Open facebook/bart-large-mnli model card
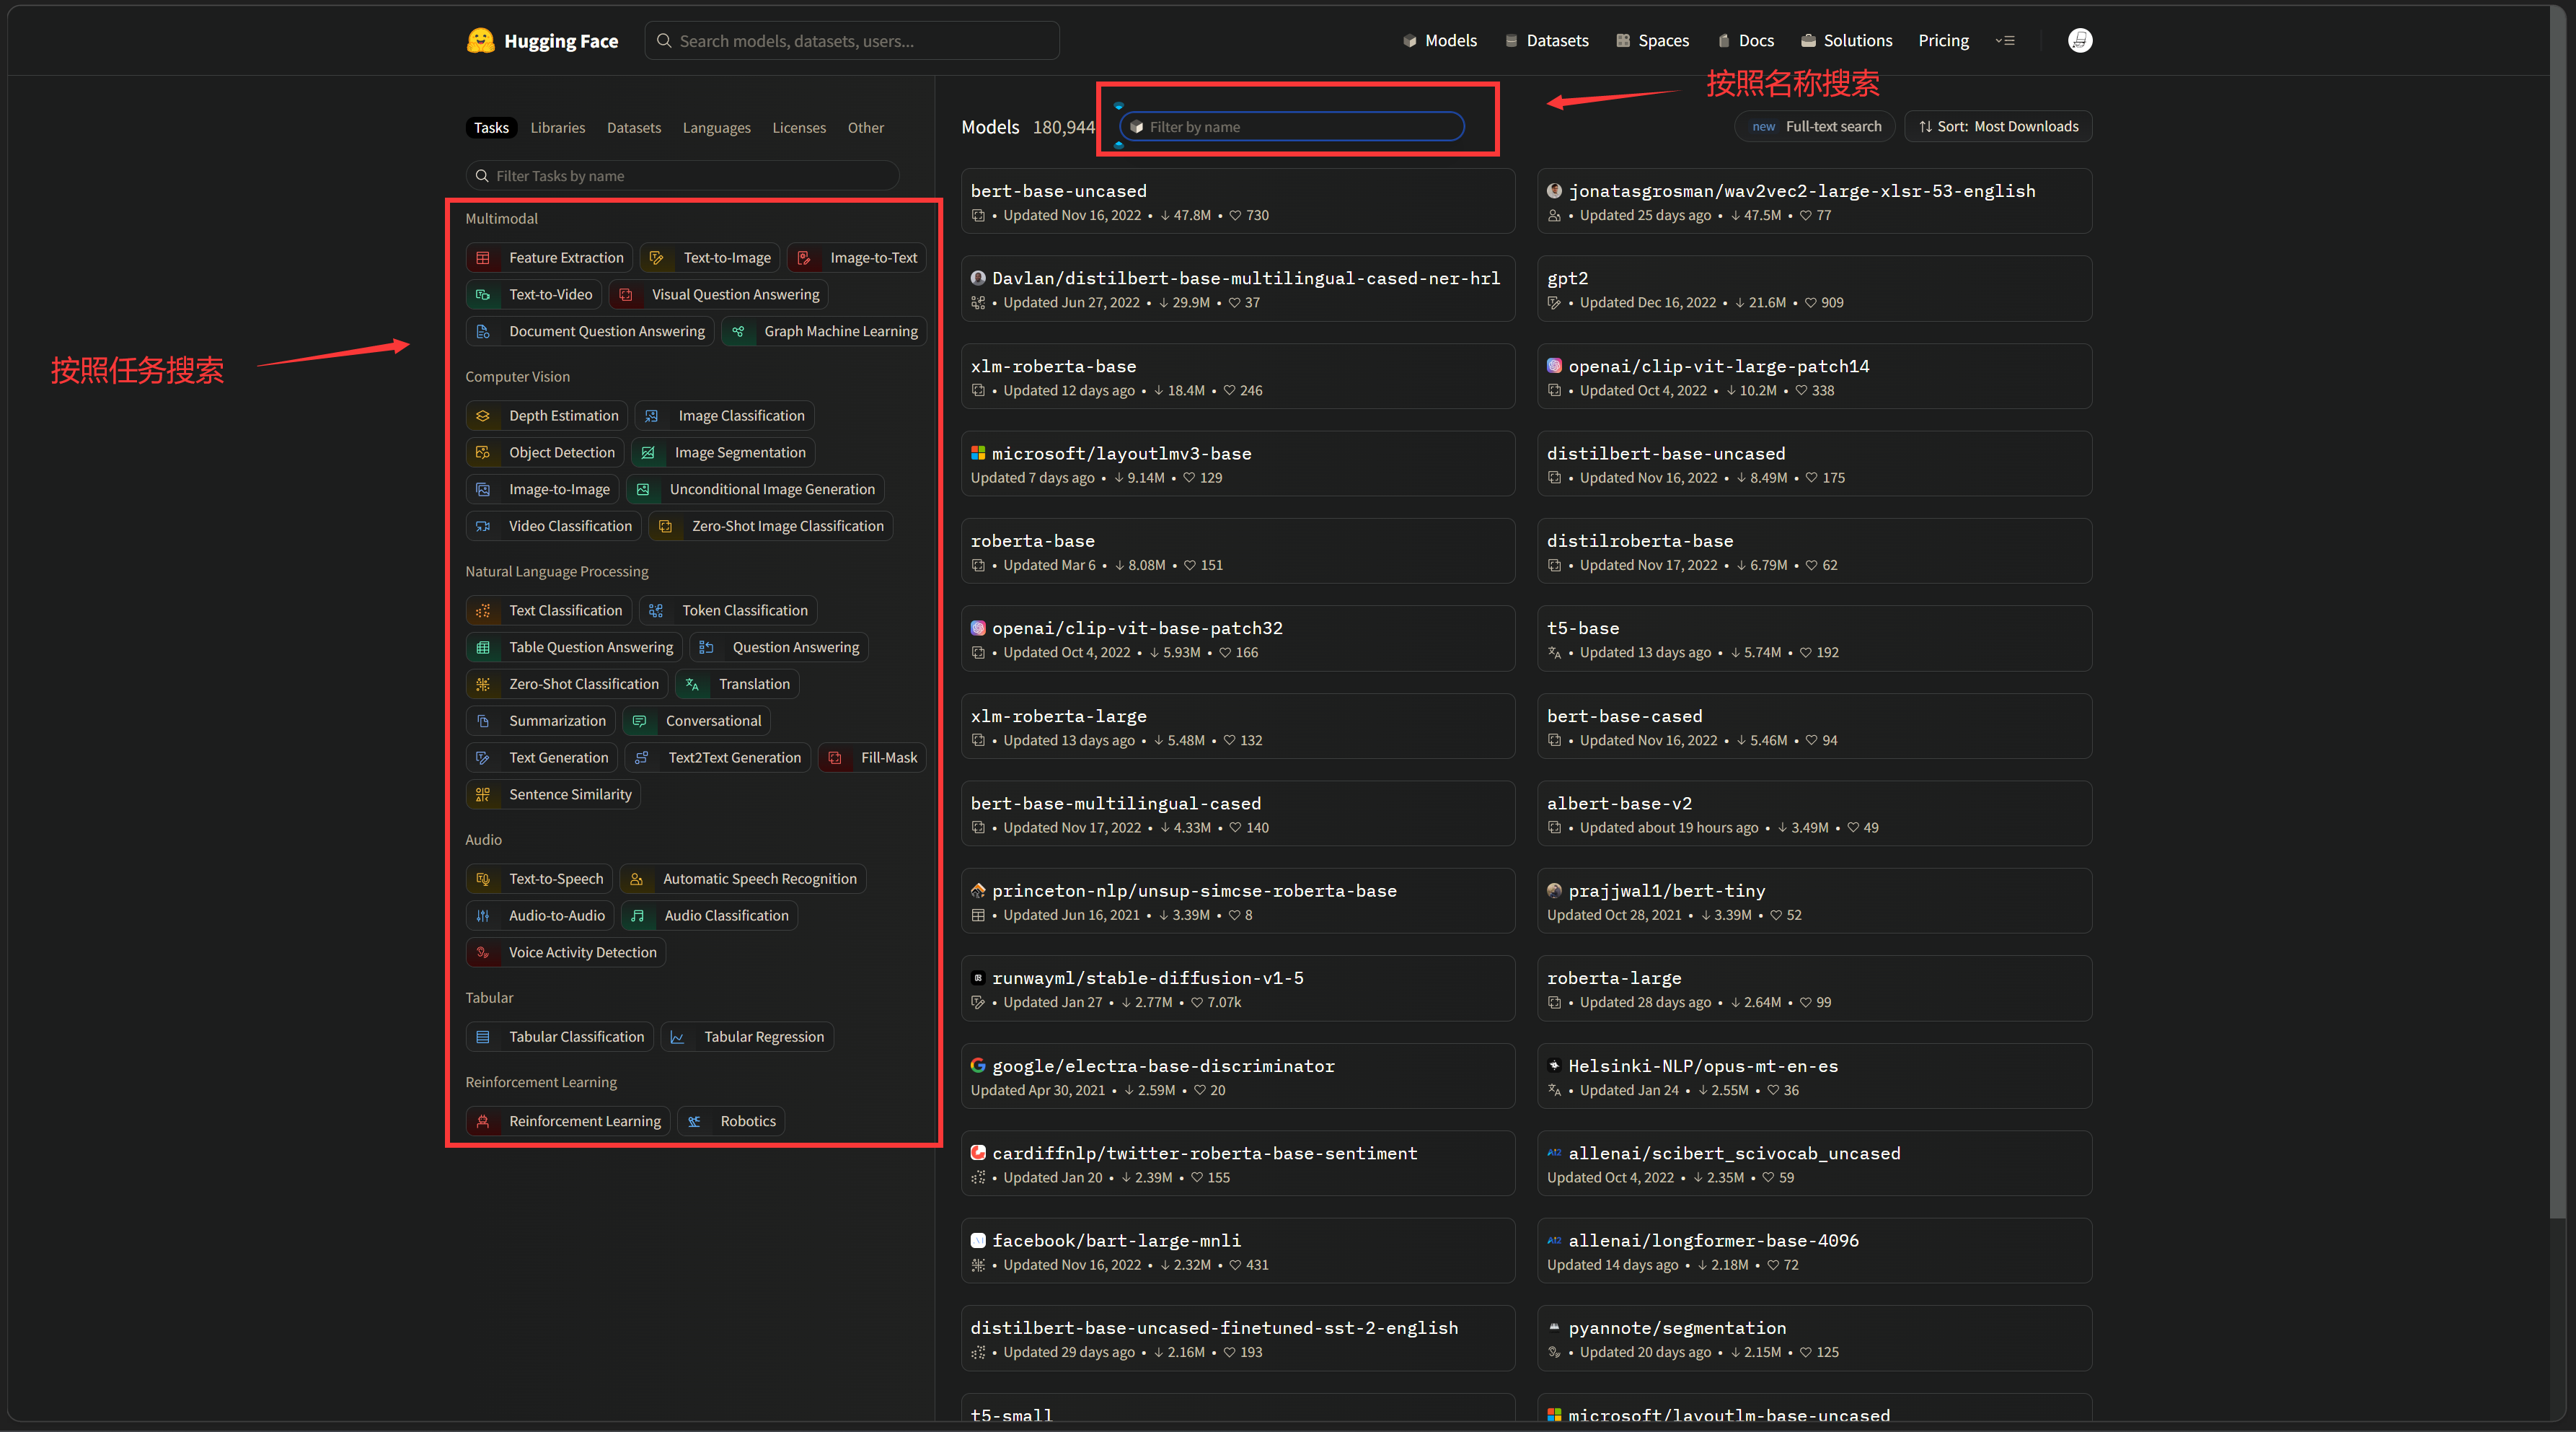The image size is (2576, 1432). tap(1238, 1251)
